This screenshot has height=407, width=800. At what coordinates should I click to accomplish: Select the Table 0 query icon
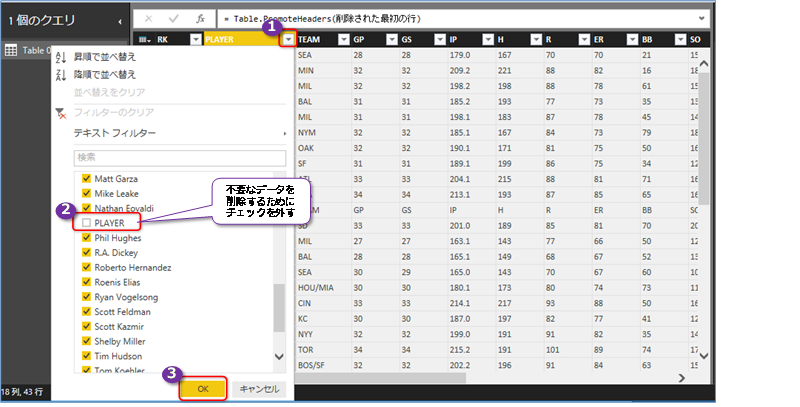click(11, 50)
